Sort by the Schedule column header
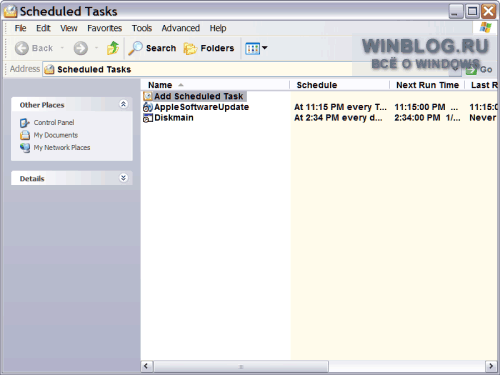Image resolution: width=500 pixels, height=375 pixels. tap(339, 85)
